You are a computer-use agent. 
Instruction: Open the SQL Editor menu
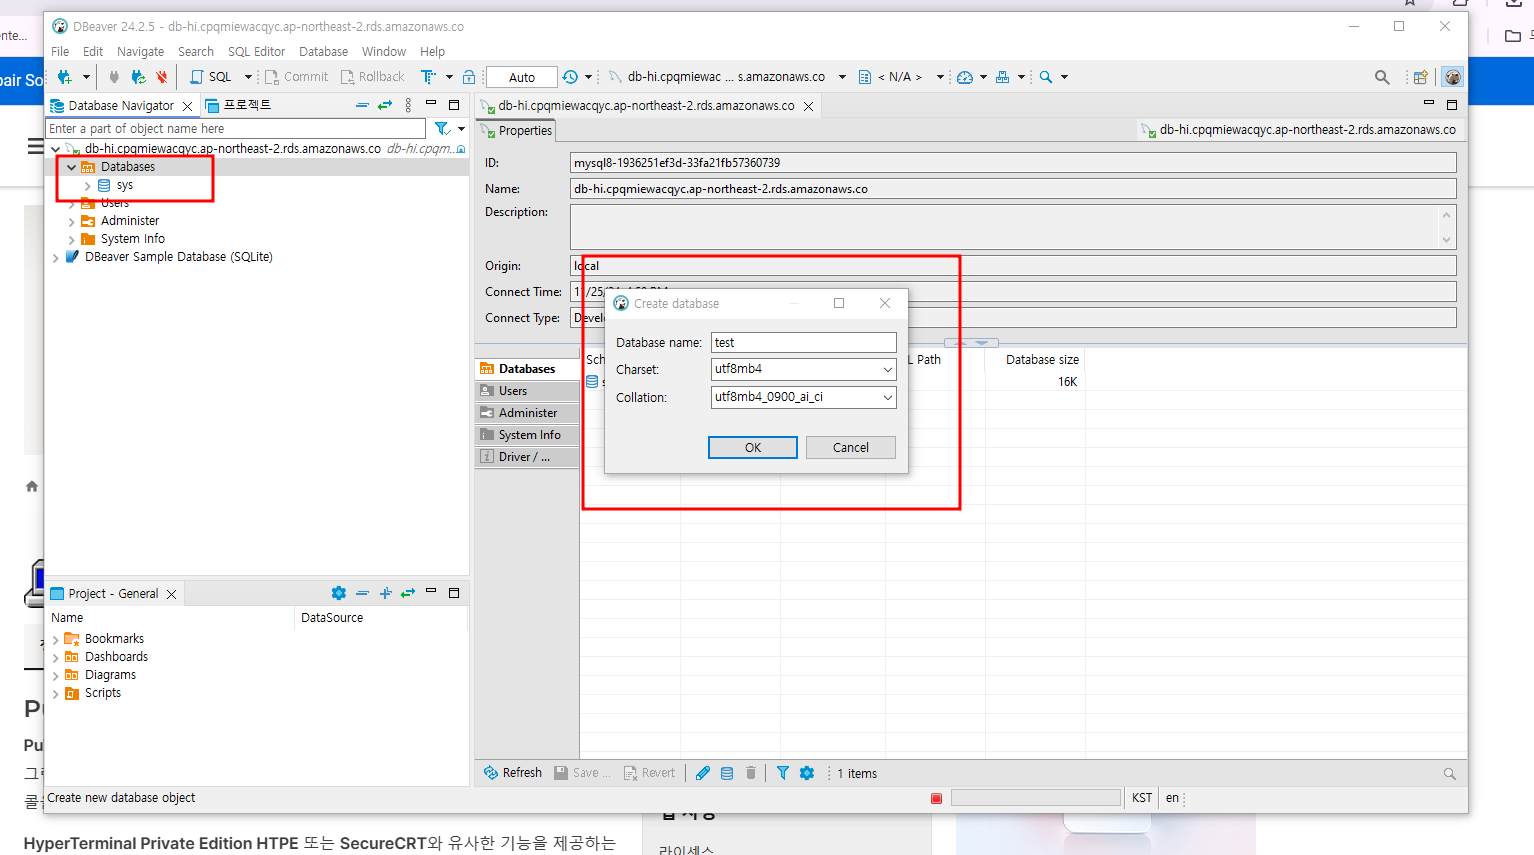(x=256, y=51)
